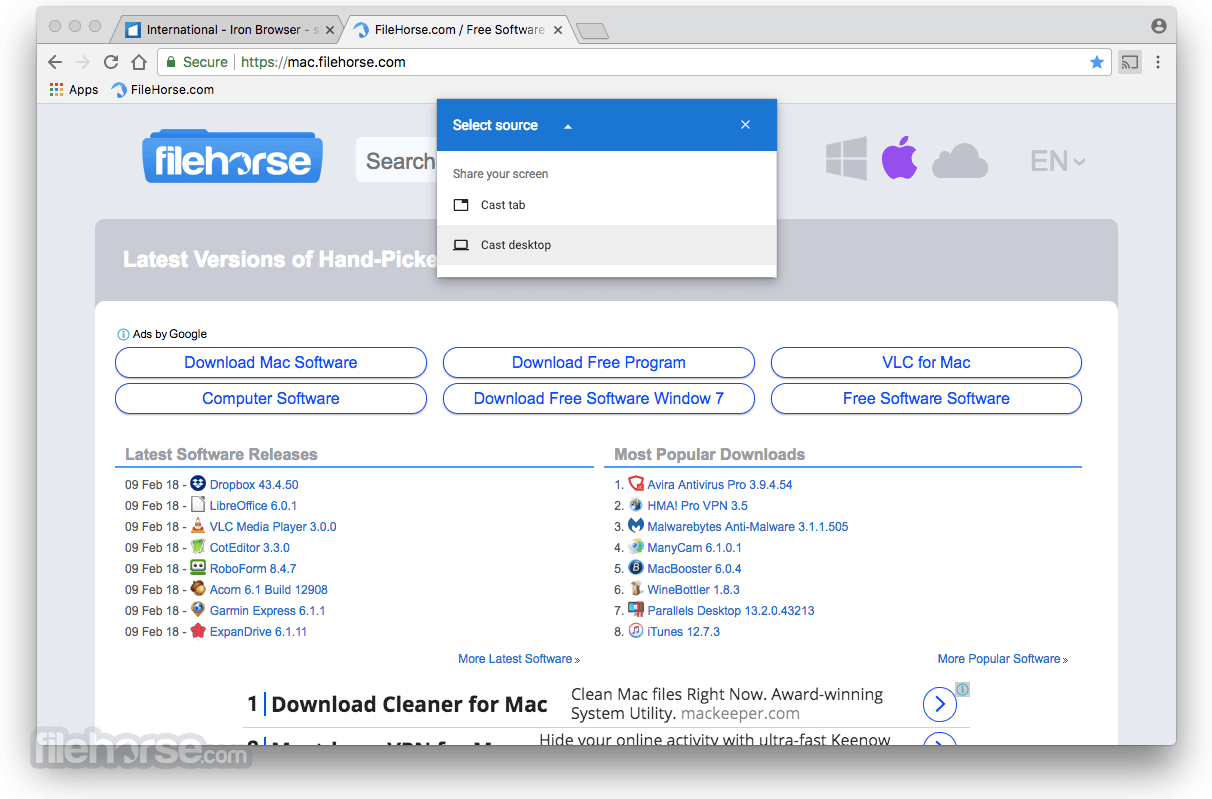Click the Ads by Google info icon
The height and width of the screenshot is (799, 1212).
click(123, 334)
